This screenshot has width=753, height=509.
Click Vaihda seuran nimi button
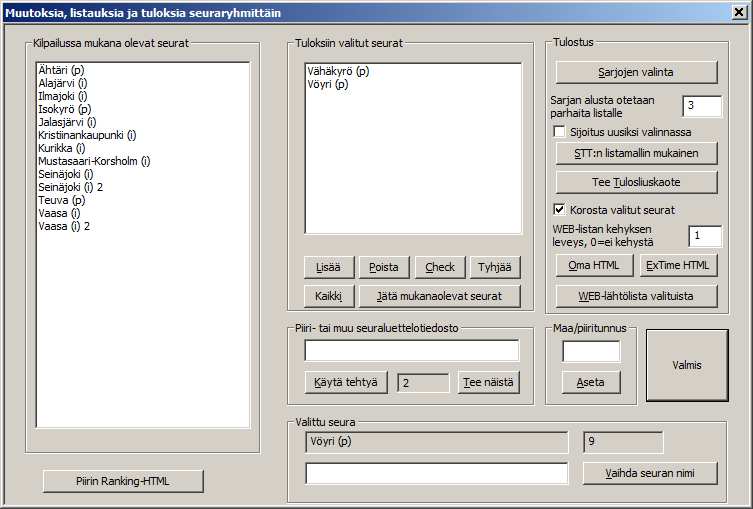[x=650, y=473]
